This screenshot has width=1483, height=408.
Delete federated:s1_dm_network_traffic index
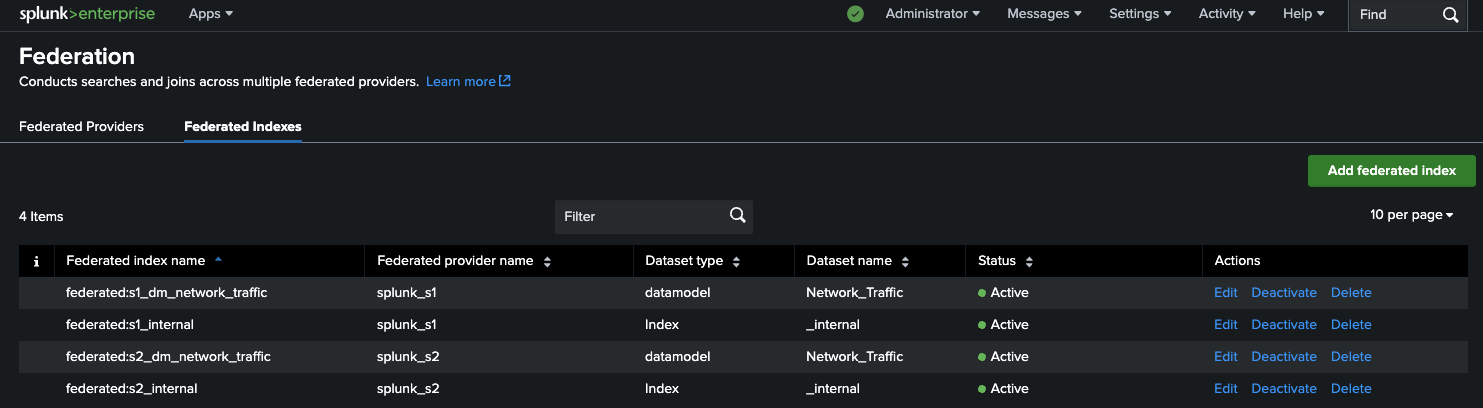pos(1351,293)
